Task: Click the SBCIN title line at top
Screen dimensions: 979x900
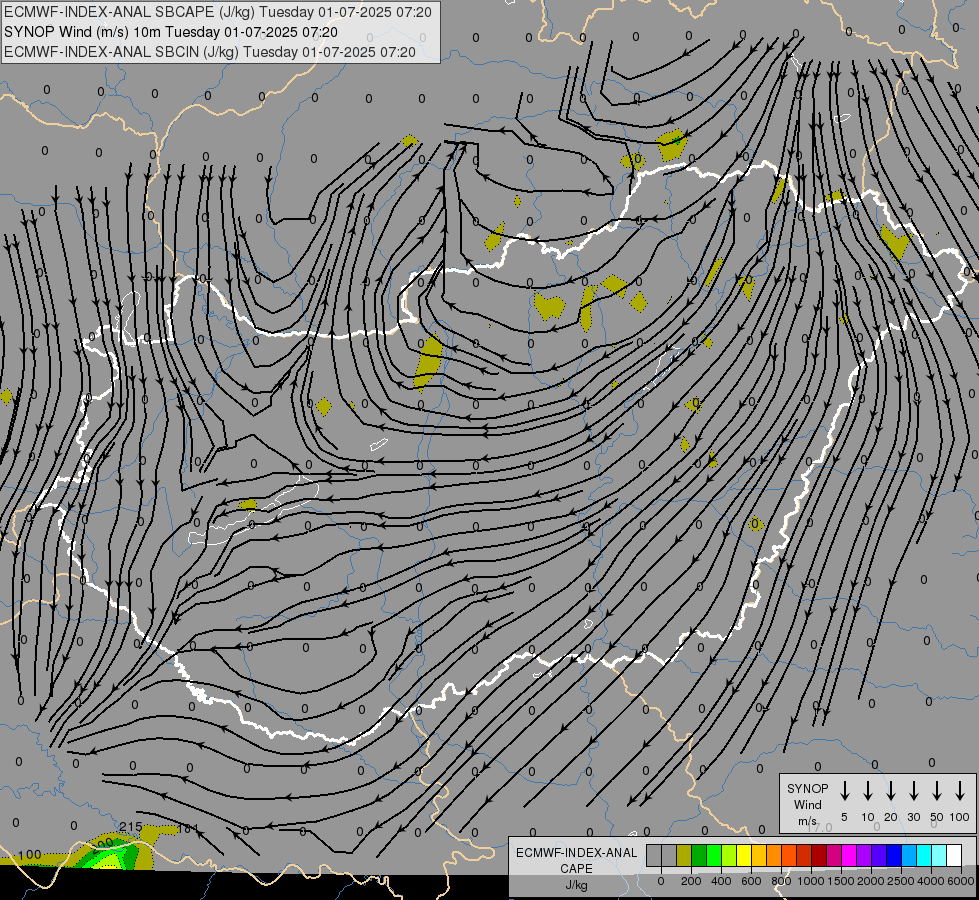Action: click(209, 52)
